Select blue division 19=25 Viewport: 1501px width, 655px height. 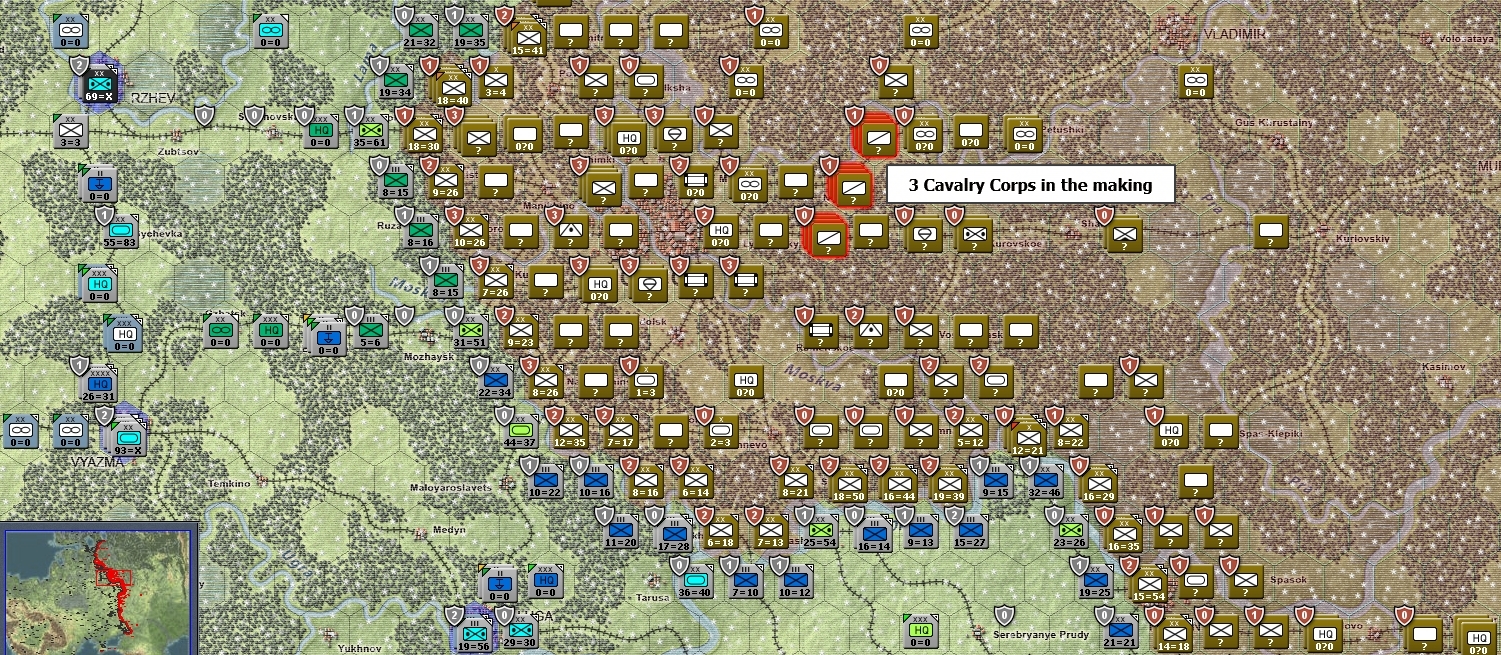click(x=1095, y=580)
